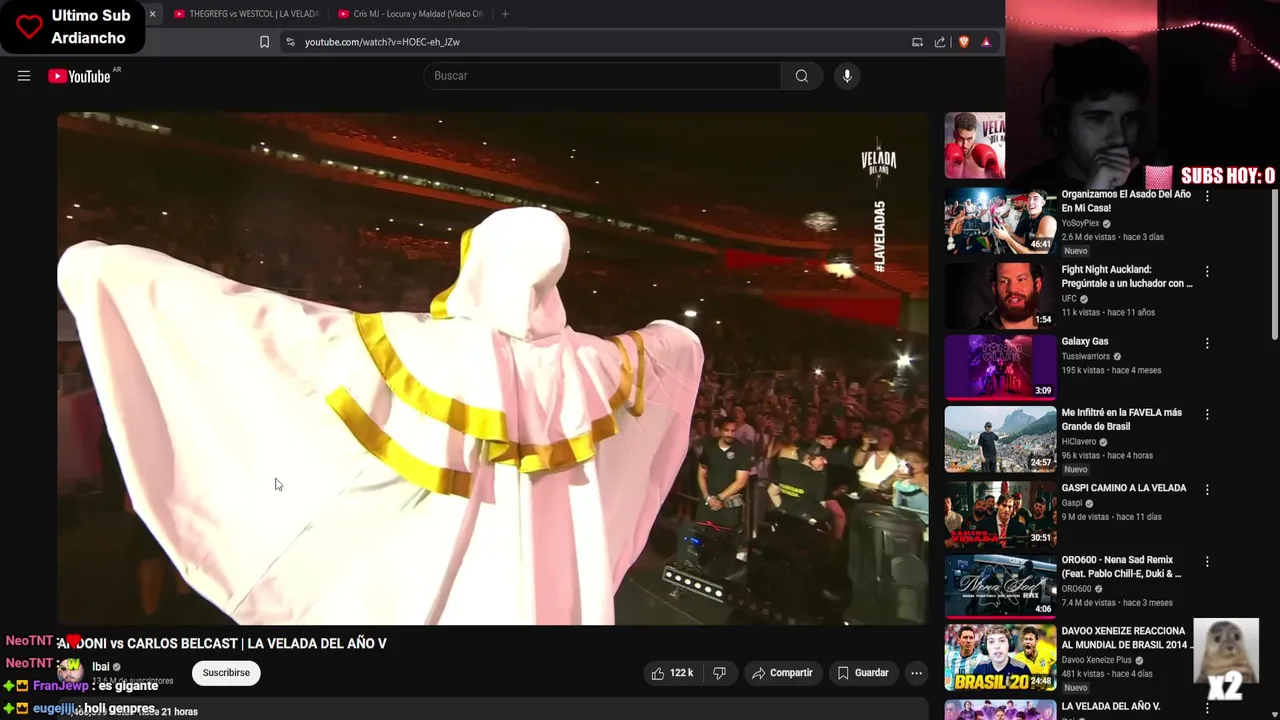Click the main video player
The height and width of the screenshot is (720, 1280).
[493, 368]
